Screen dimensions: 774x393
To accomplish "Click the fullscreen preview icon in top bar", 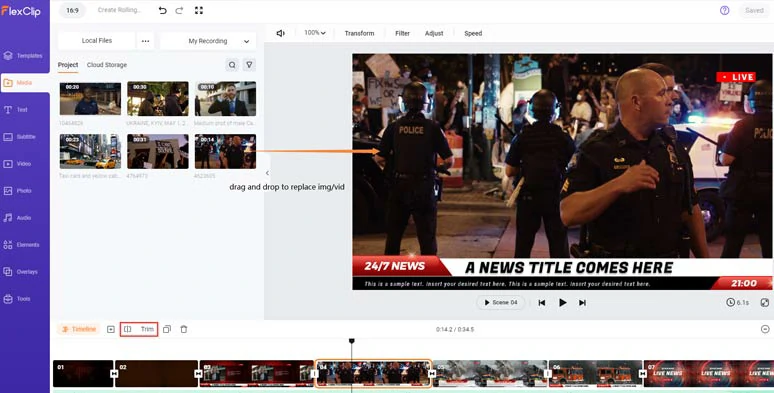I will (x=198, y=10).
